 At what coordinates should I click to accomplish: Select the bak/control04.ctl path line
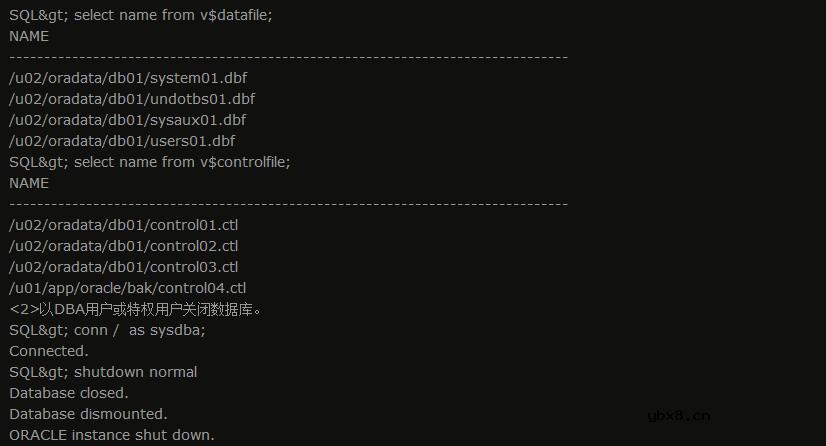127,288
